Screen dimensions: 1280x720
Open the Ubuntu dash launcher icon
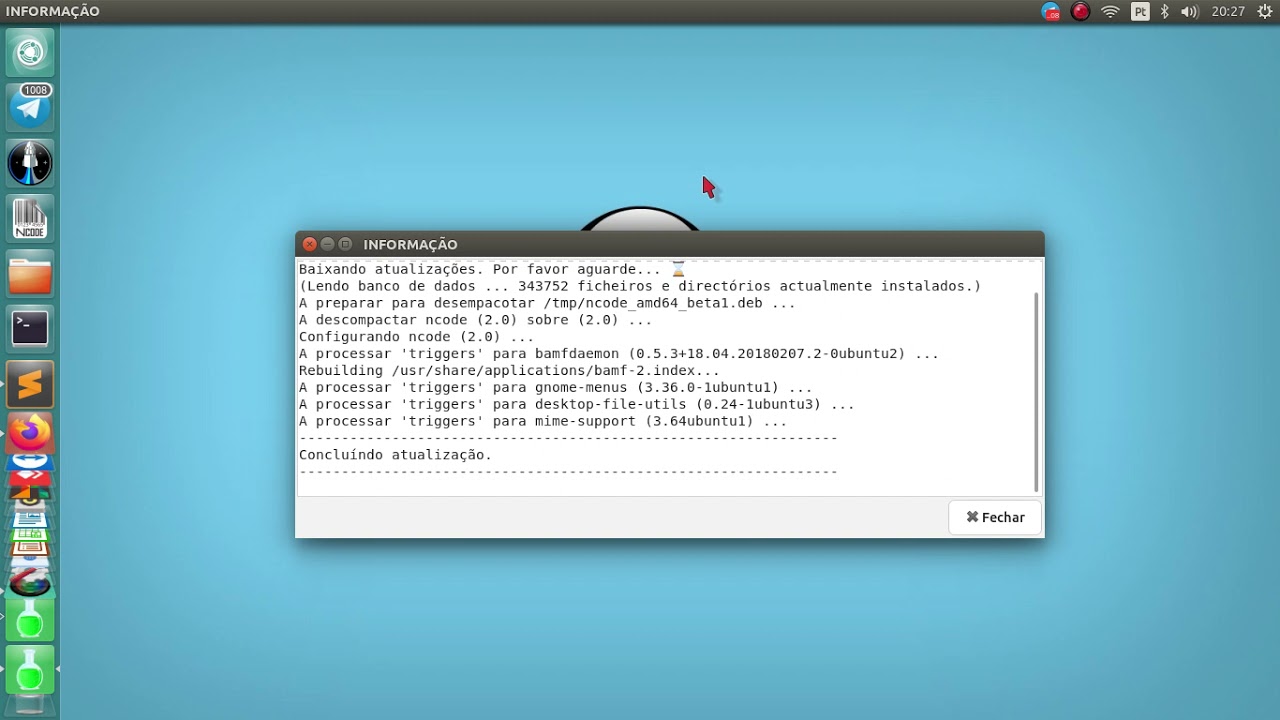pyautogui.click(x=30, y=53)
